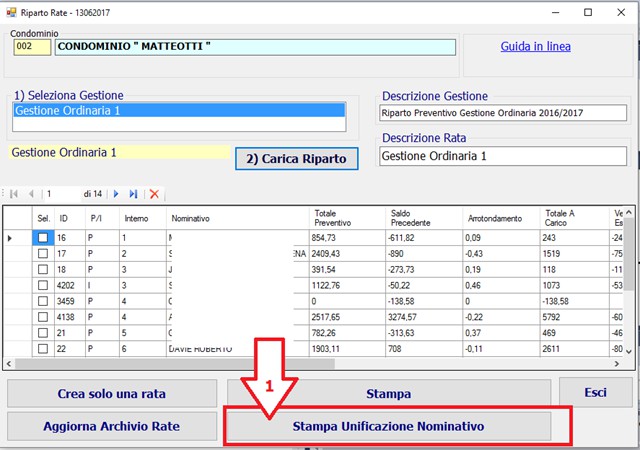Click Saldo Precedente cell 3274,57
640x450 pixels.
coord(424,317)
